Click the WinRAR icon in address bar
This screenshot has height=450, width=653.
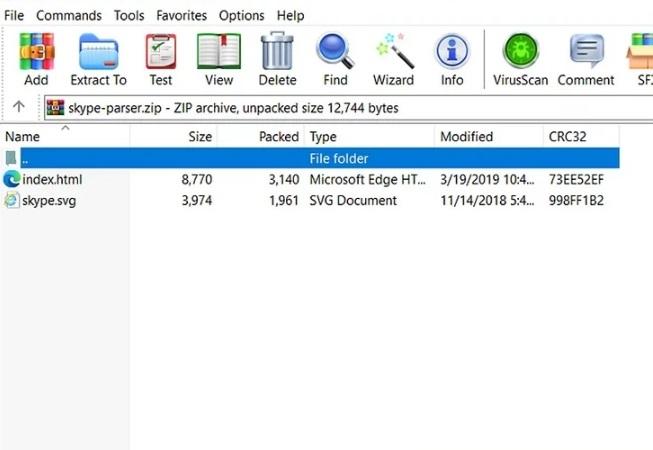(55, 107)
